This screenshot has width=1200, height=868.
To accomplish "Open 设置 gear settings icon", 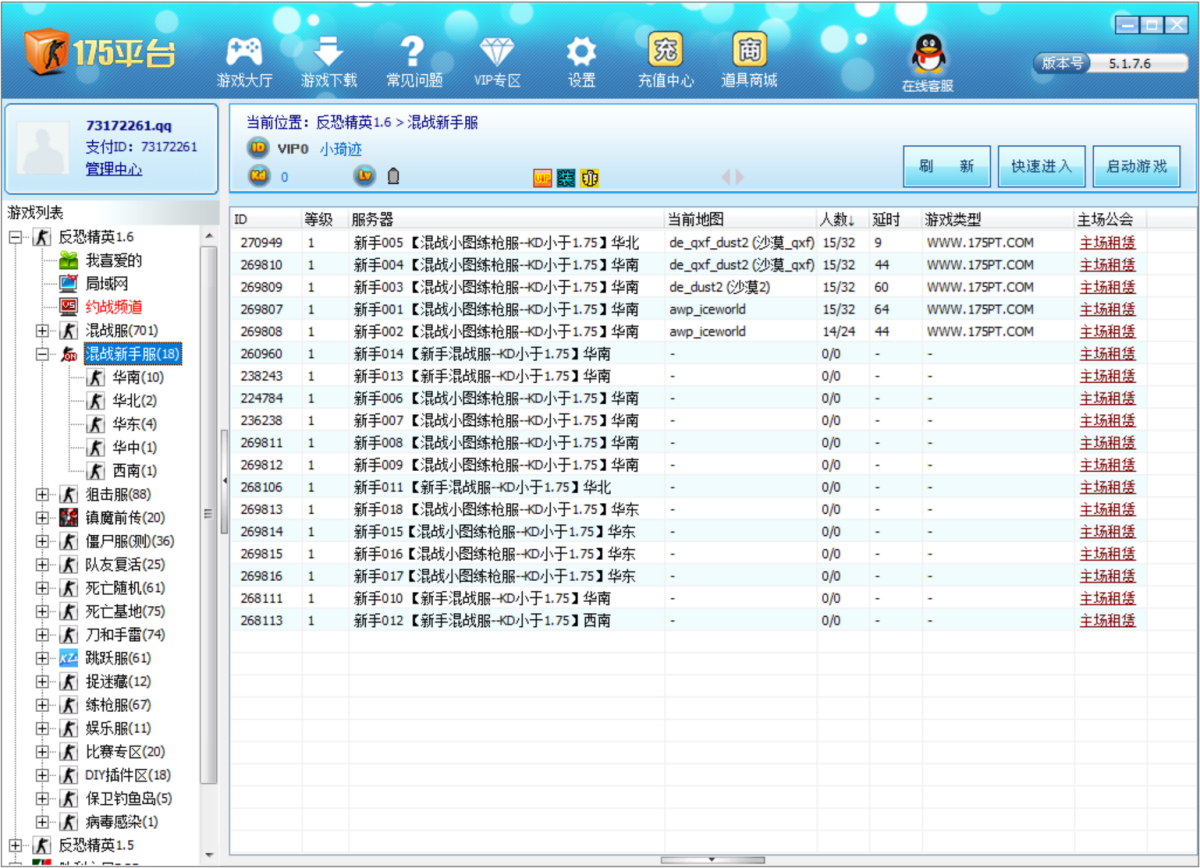I will pos(581,52).
